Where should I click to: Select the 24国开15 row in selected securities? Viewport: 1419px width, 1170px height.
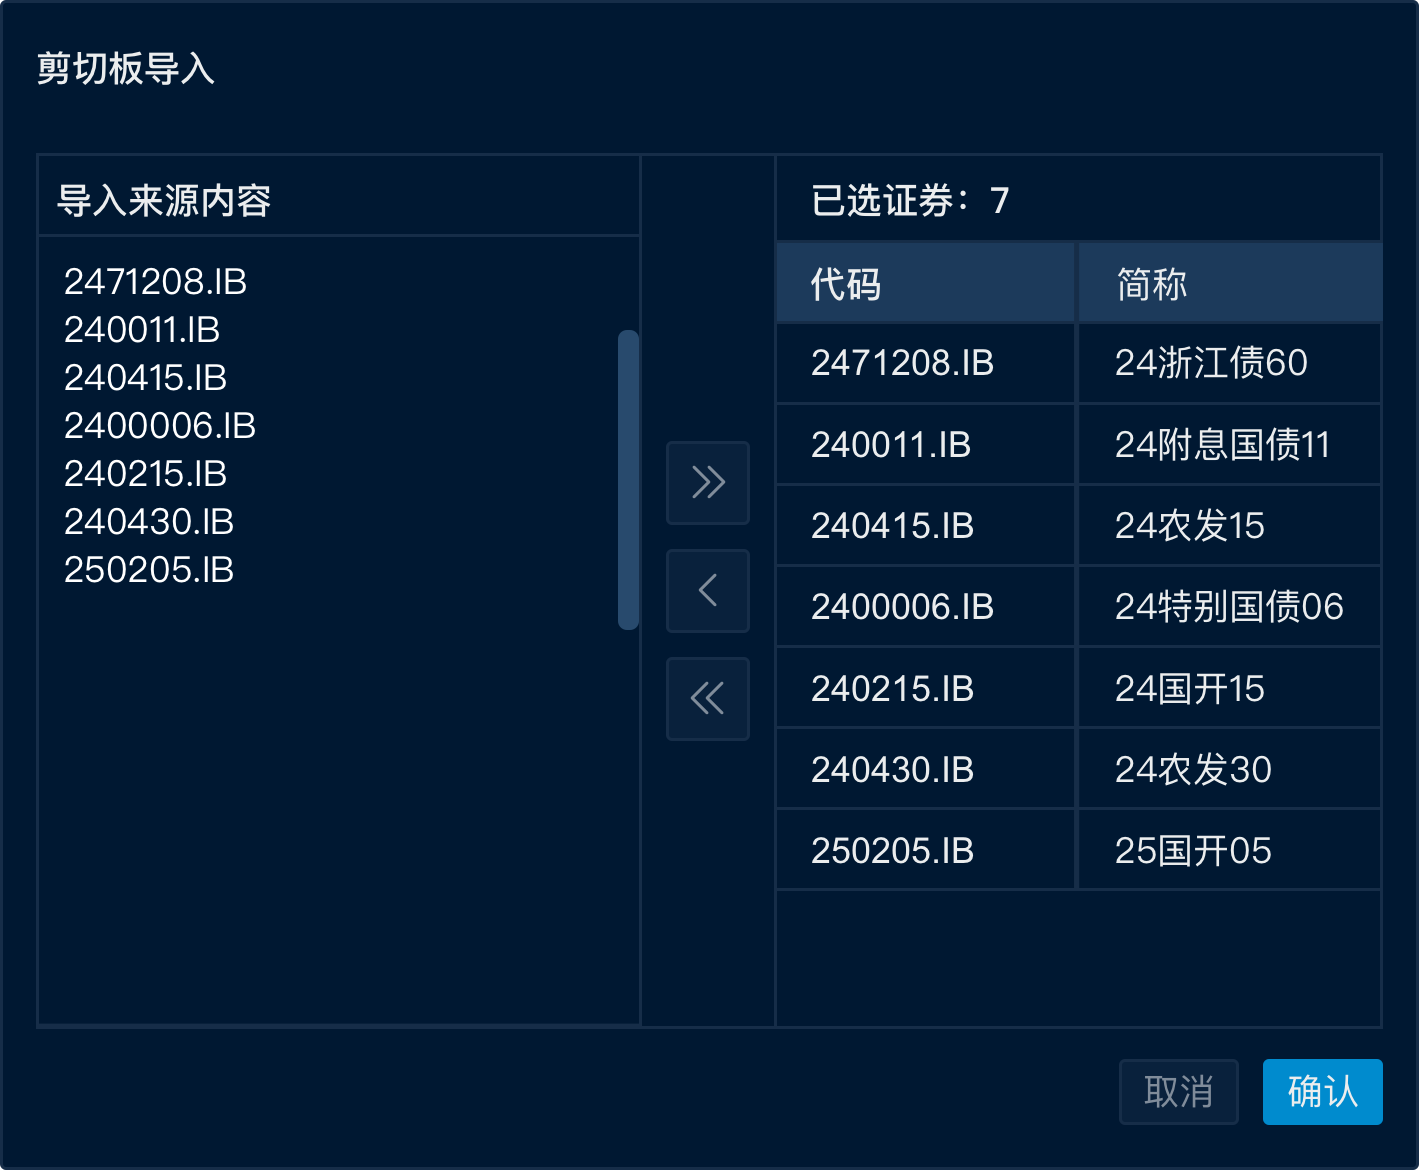(1077, 688)
